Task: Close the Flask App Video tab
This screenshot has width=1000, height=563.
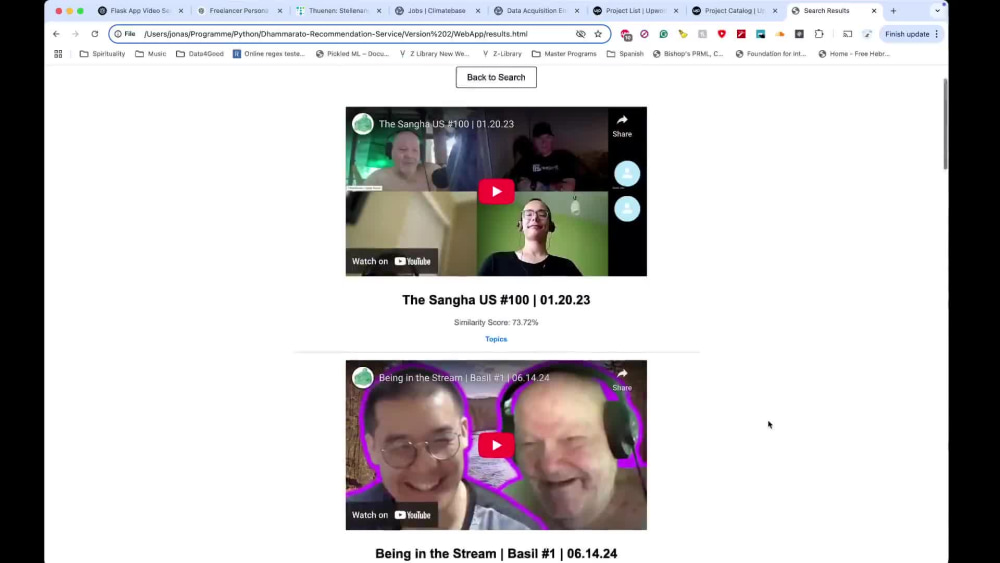Action: [x=180, y=11]
